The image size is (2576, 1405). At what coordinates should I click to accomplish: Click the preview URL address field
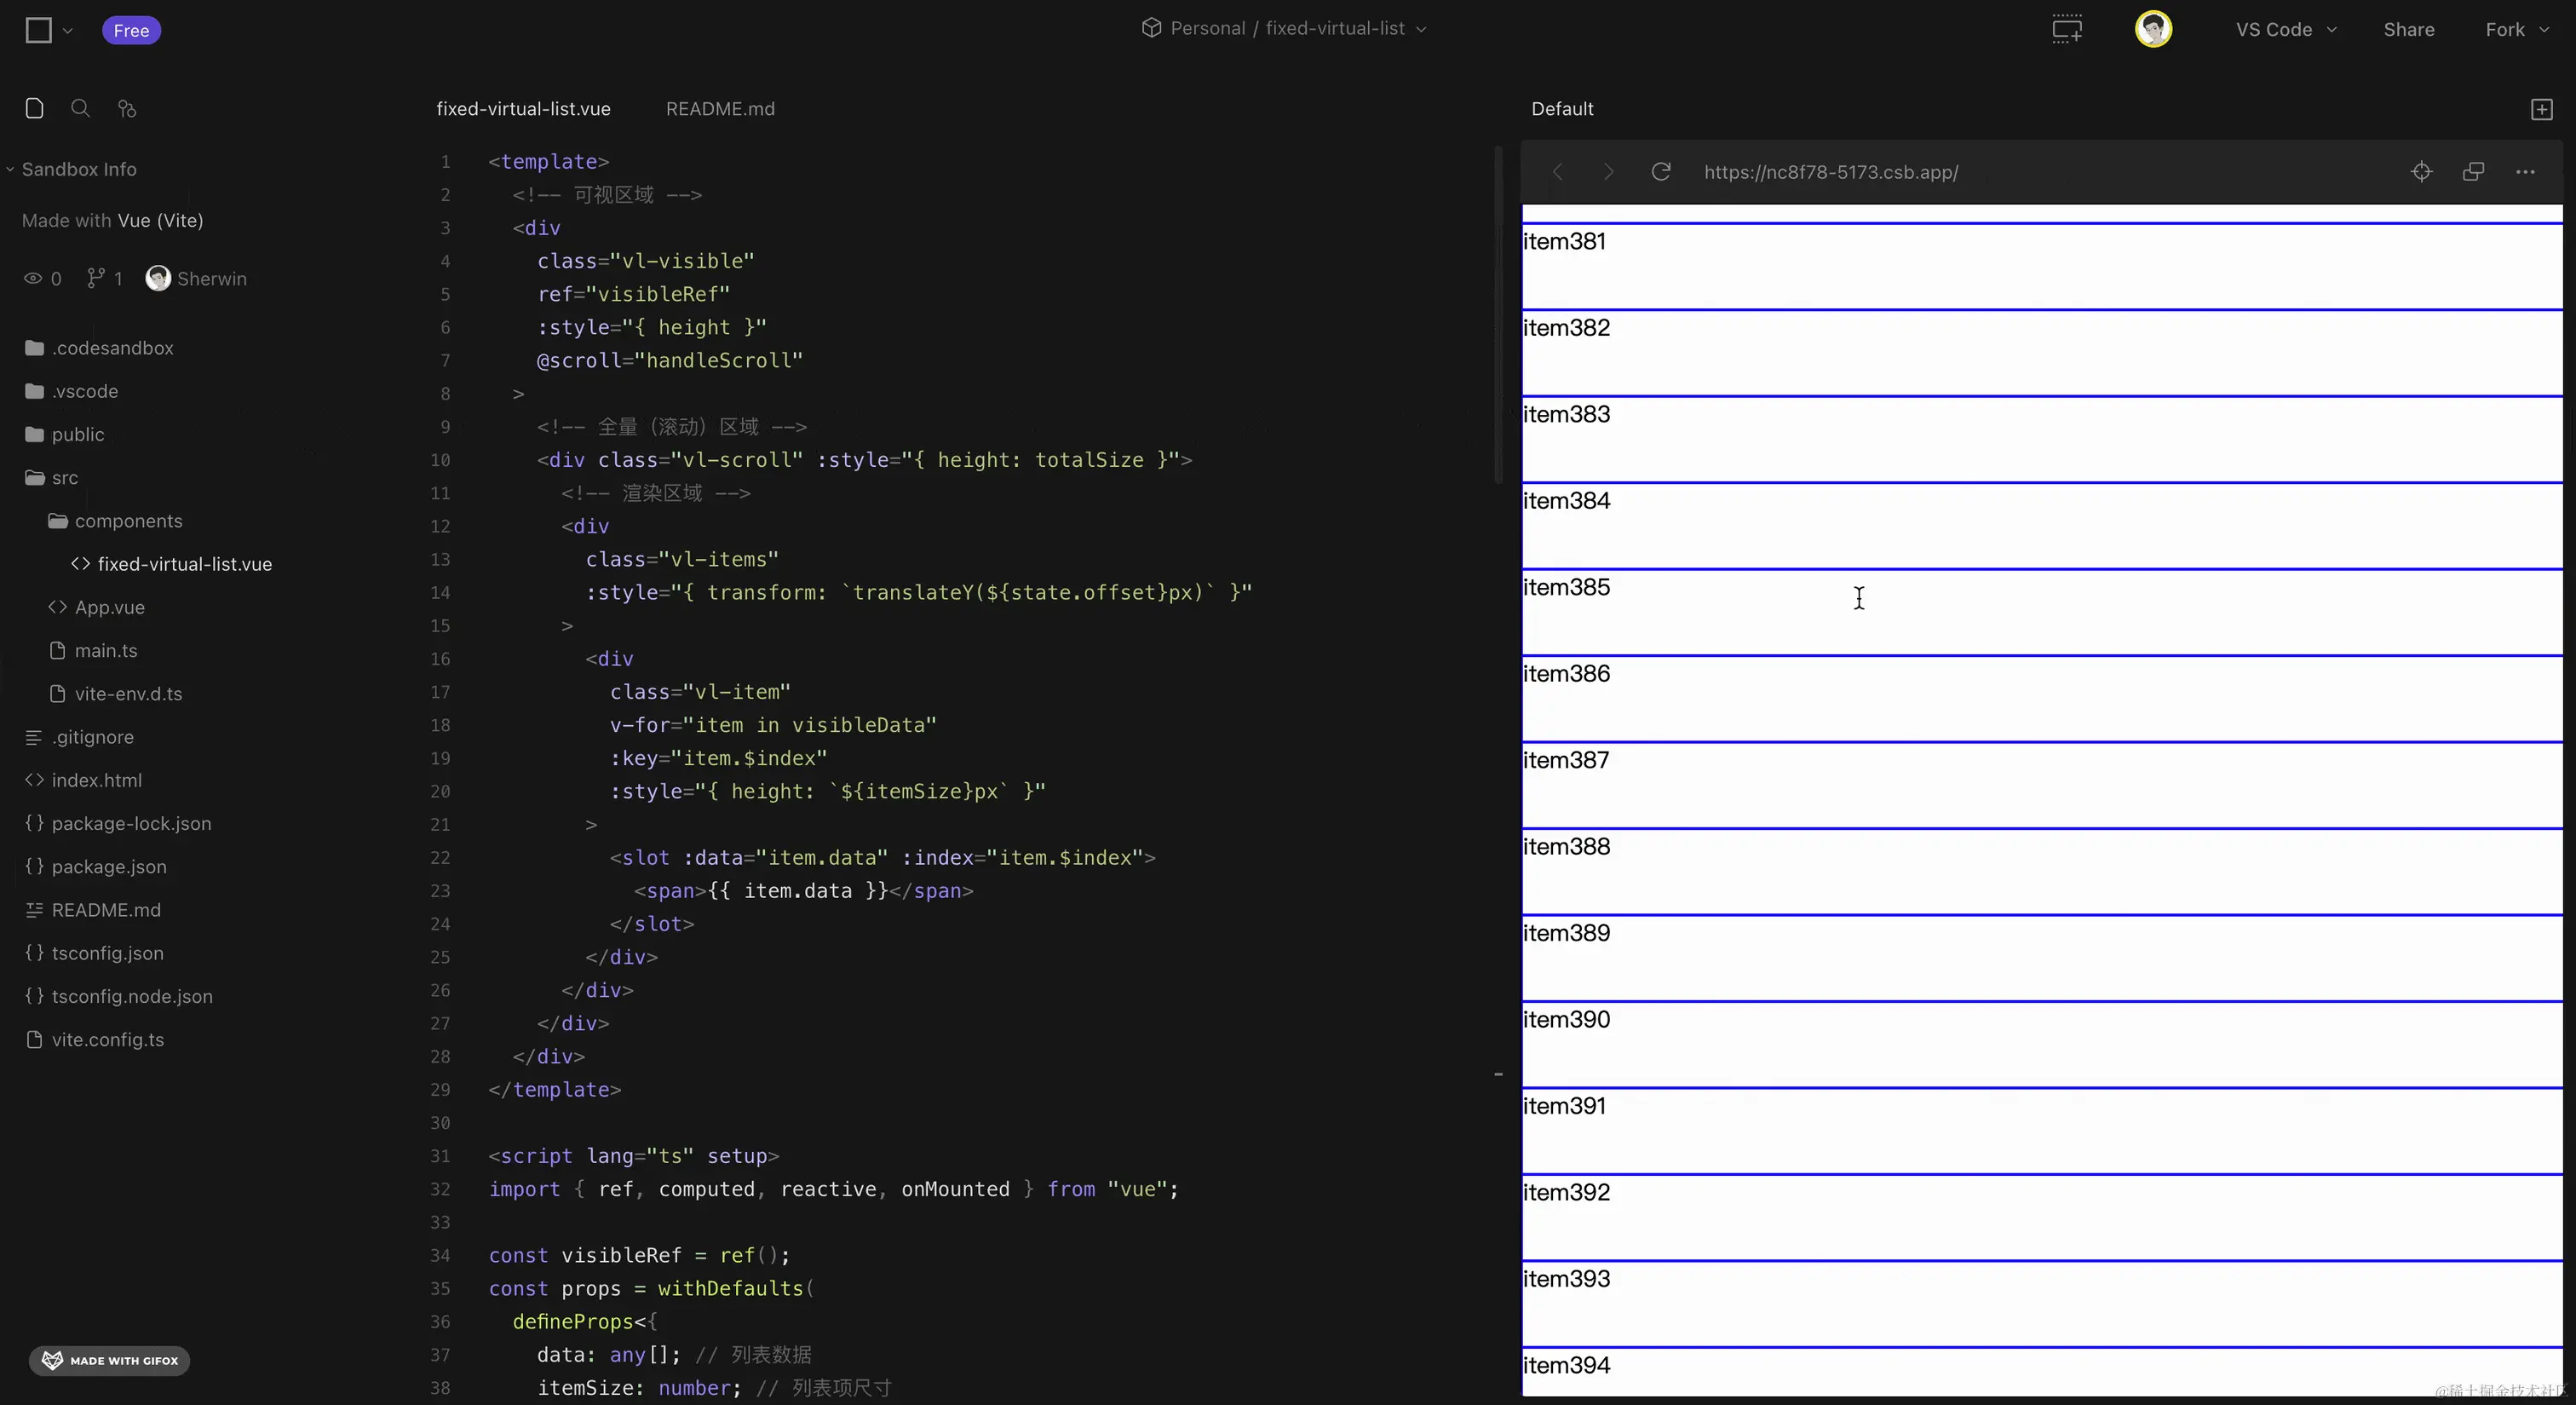pyautogui.click(x=1830, y=172)
